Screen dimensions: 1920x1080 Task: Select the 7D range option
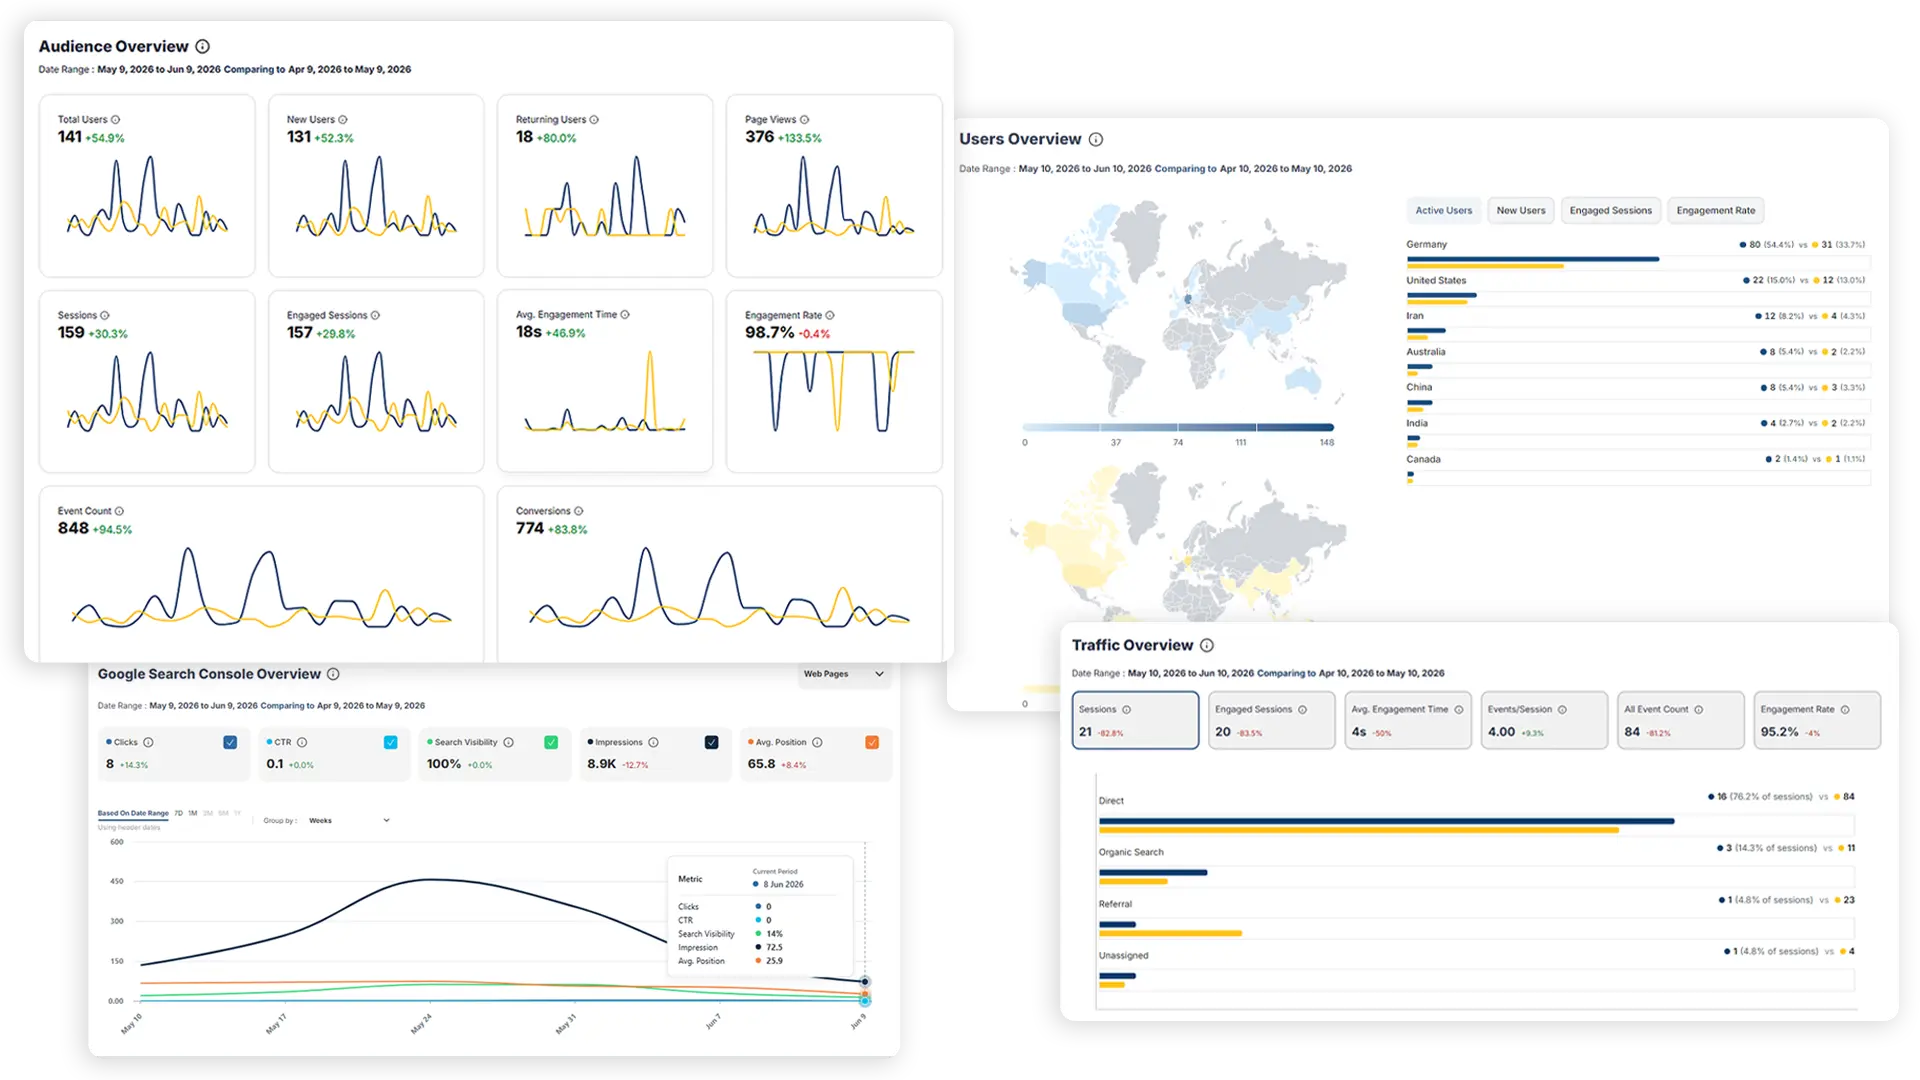[179, 813]
